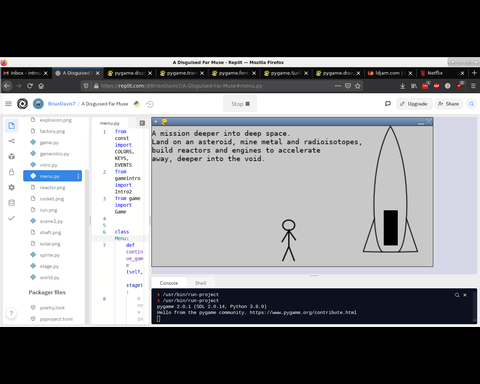Switch to the pygame.Surface browser tab
Viewport: 480px width, 384px height.
[x=286, y=73]
